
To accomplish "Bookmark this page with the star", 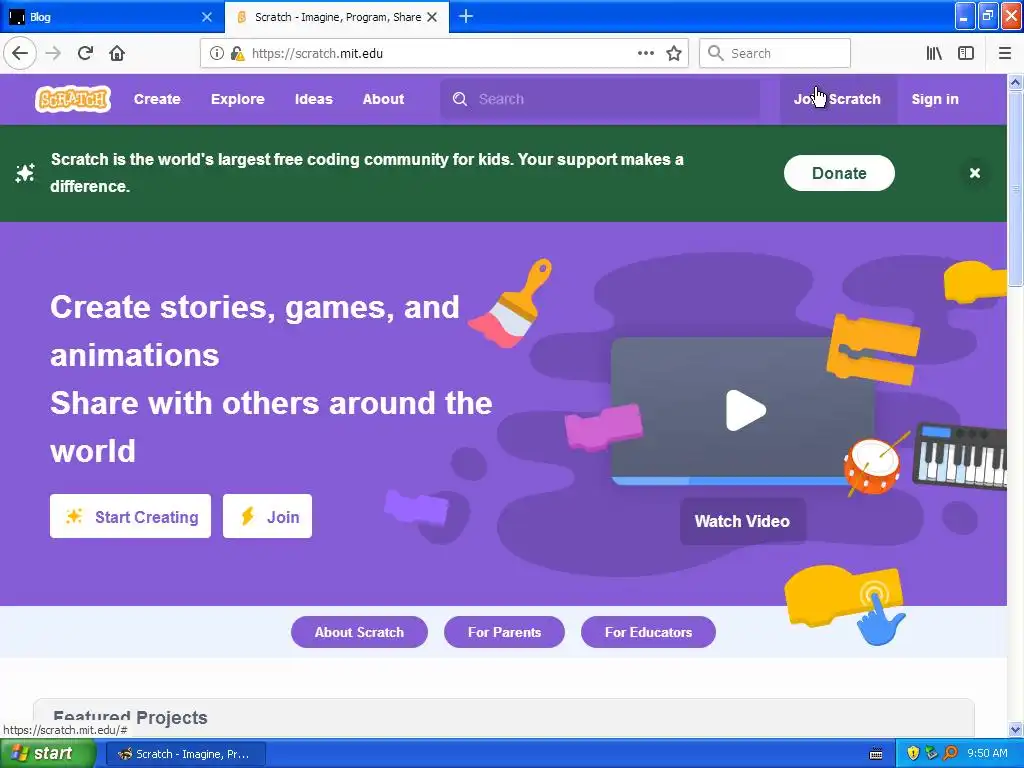I will coord(674,53).
